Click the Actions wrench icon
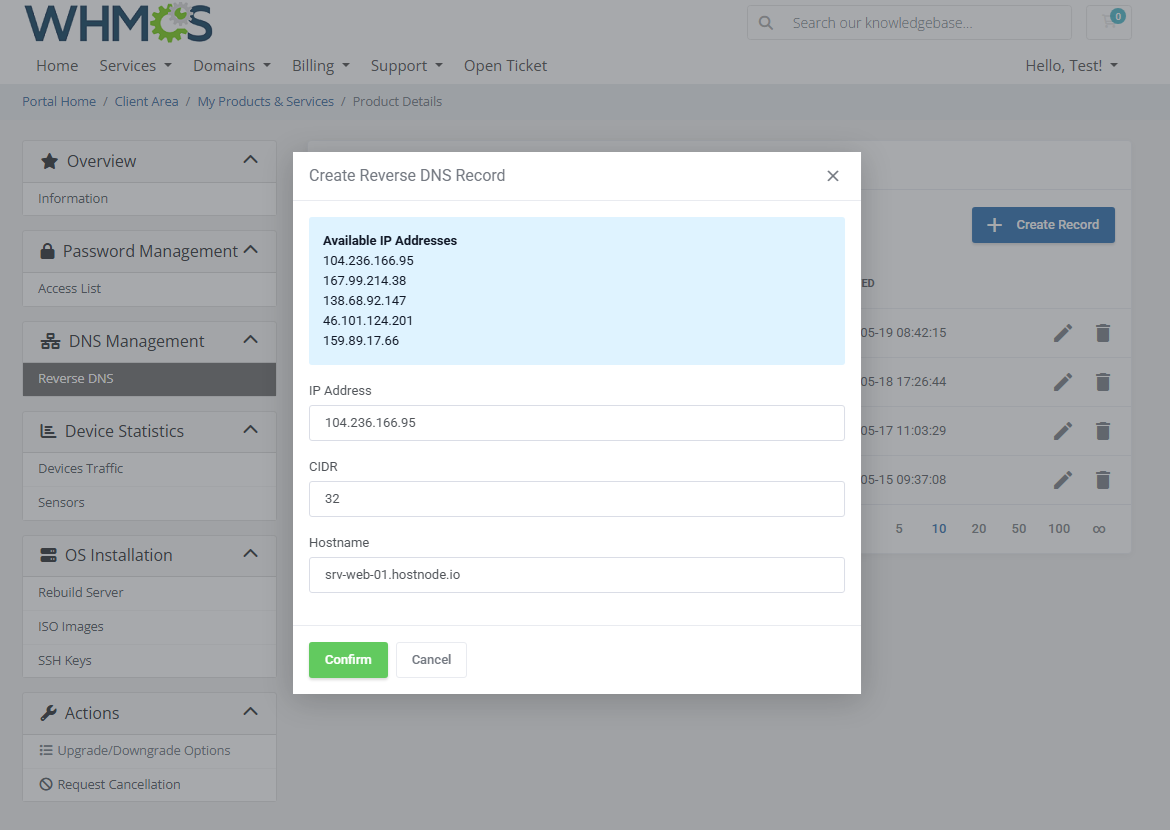Screen dimensions: 1170x830 coord(49,713)
